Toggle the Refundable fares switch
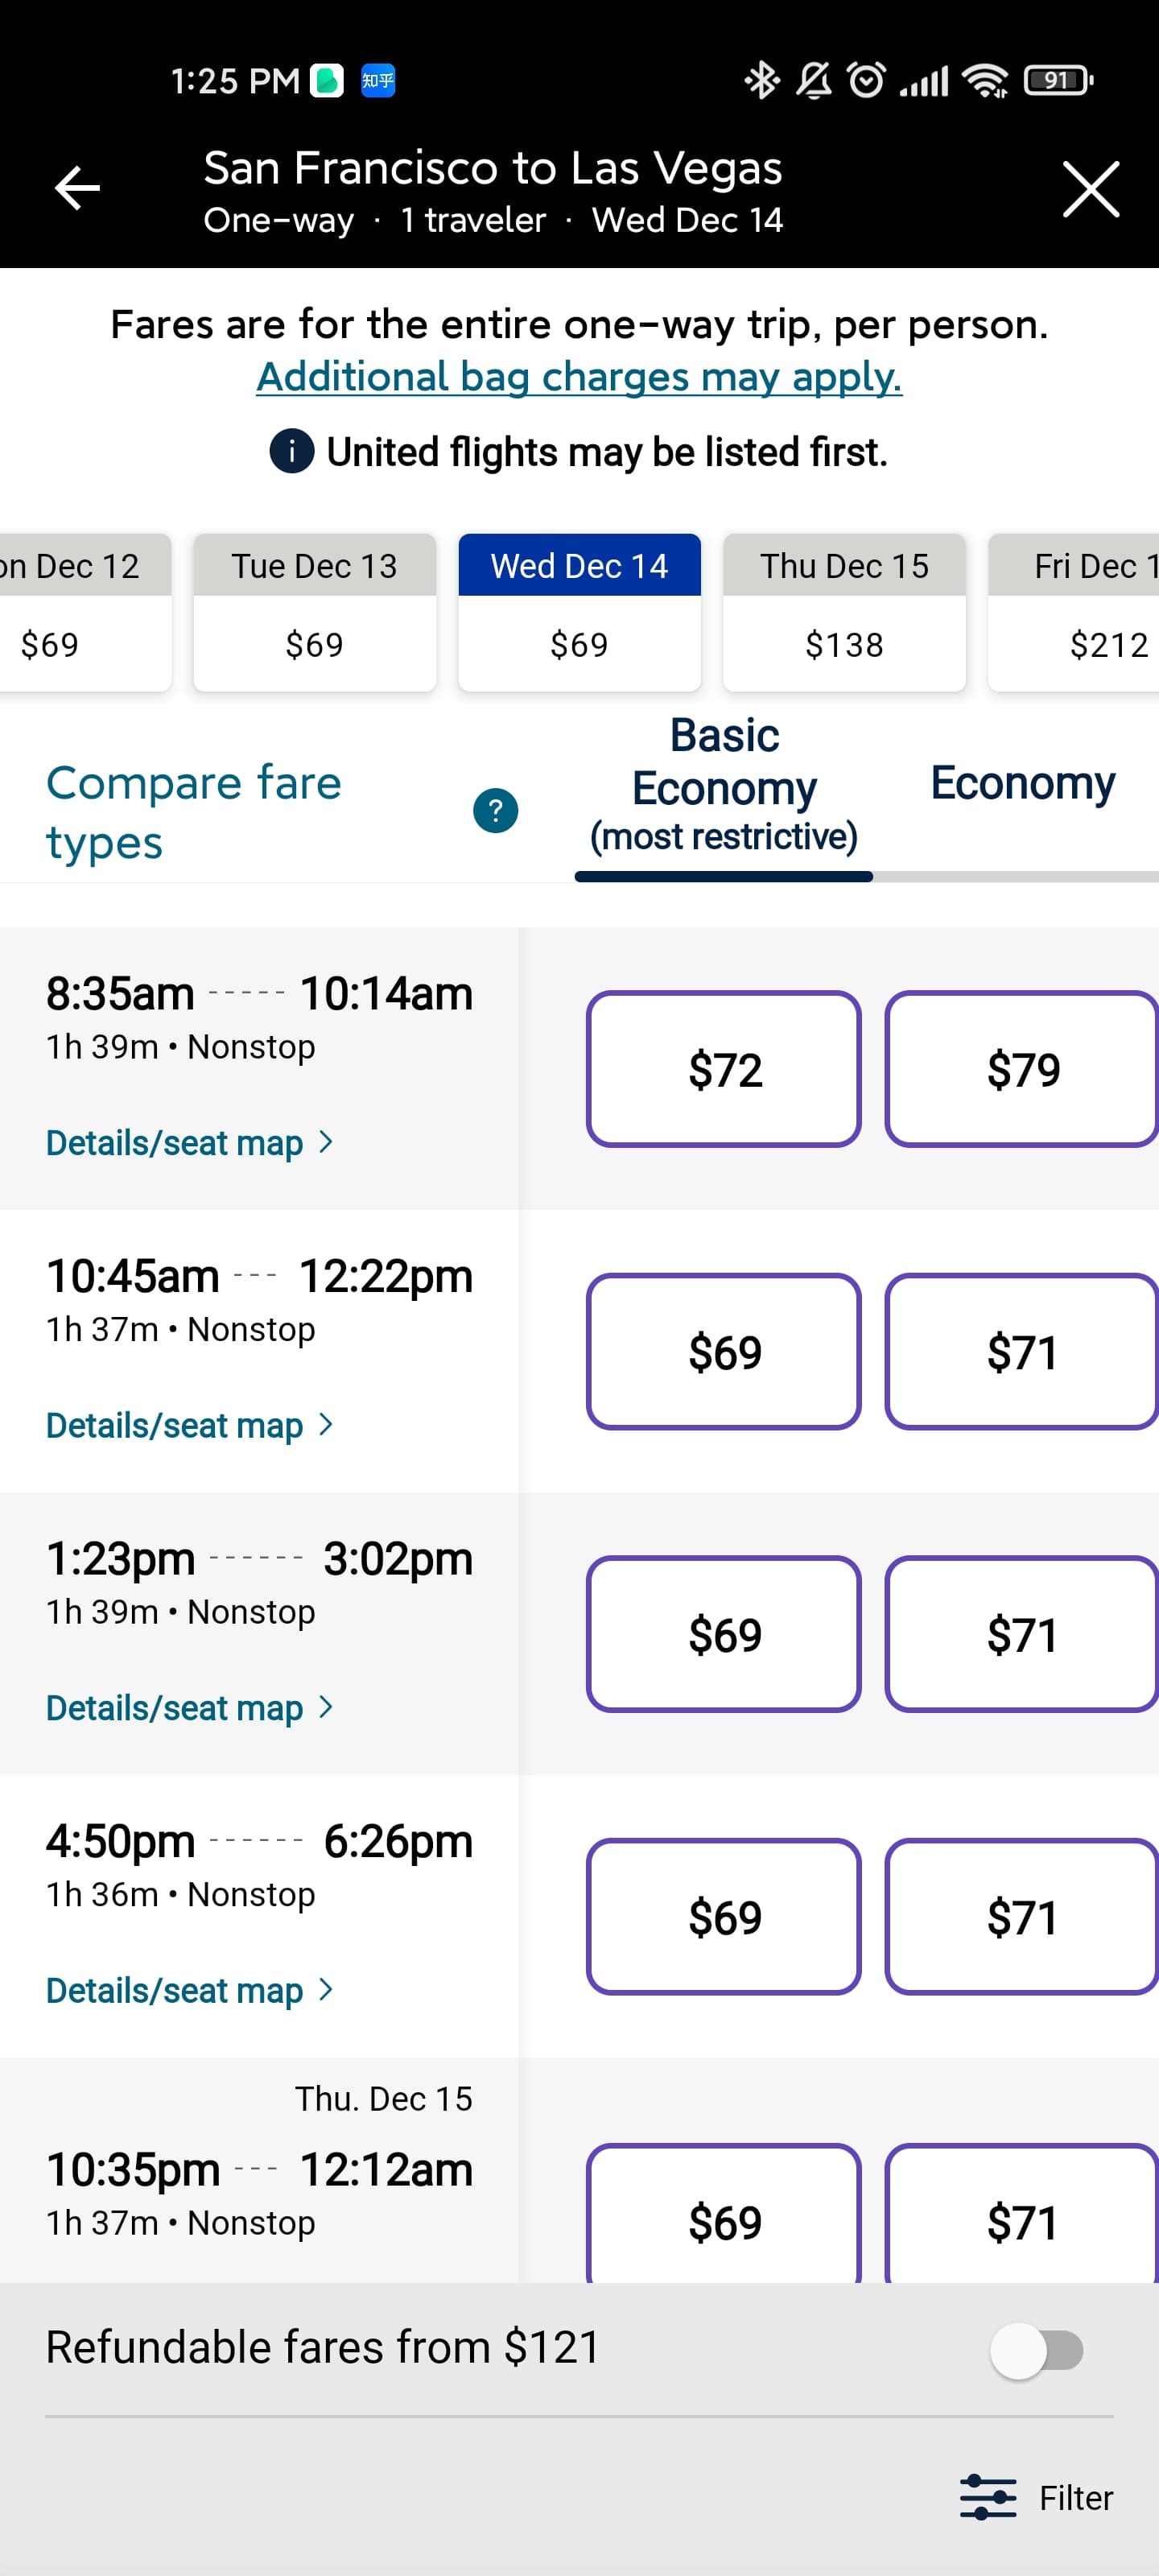 [1036, 2350]
